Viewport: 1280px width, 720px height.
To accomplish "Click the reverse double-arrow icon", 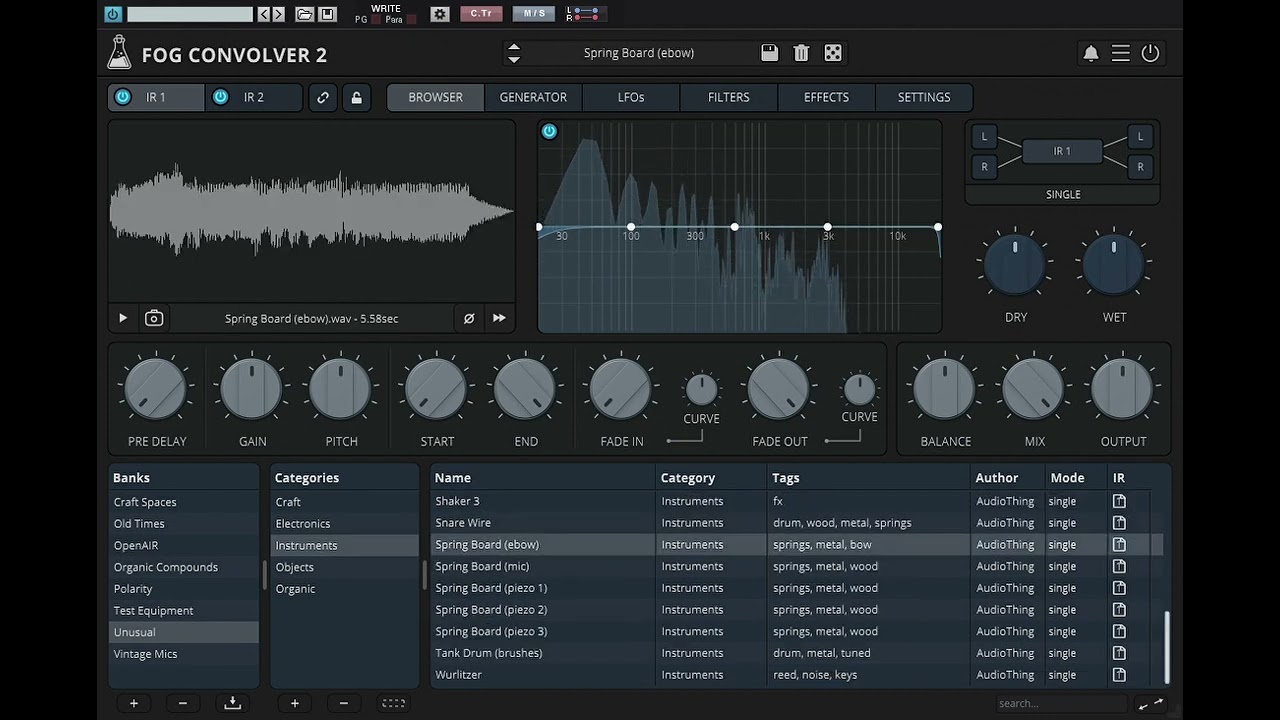I will coord(499,318).
